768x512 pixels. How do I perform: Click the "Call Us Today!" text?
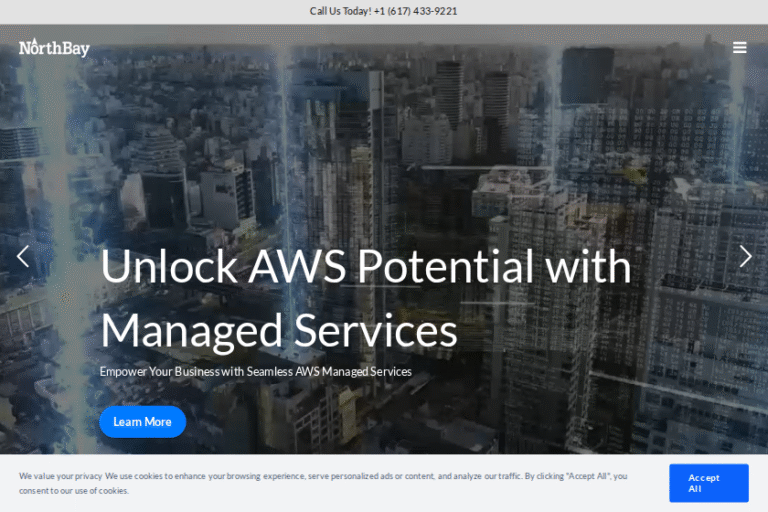[340, 11]
